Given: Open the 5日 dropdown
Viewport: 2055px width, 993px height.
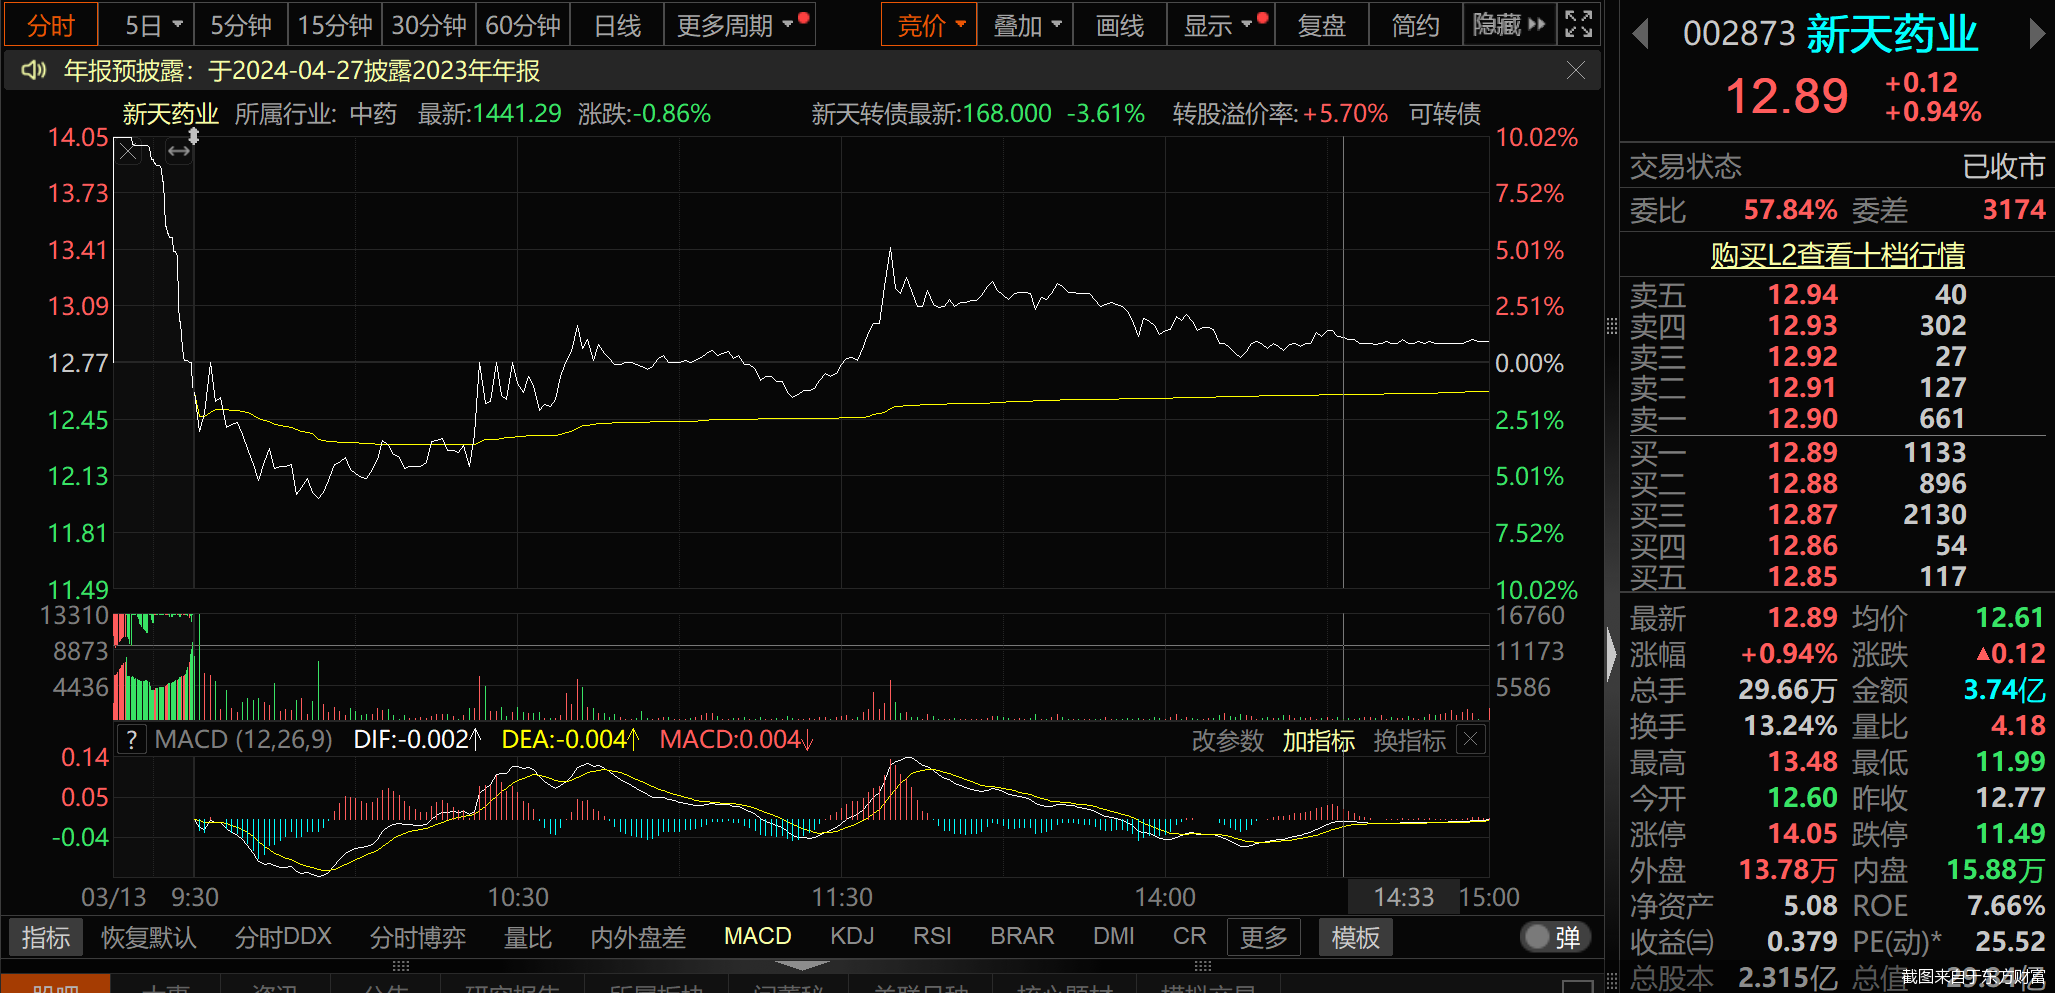Looking at the screenshot, I should point(154,25).
